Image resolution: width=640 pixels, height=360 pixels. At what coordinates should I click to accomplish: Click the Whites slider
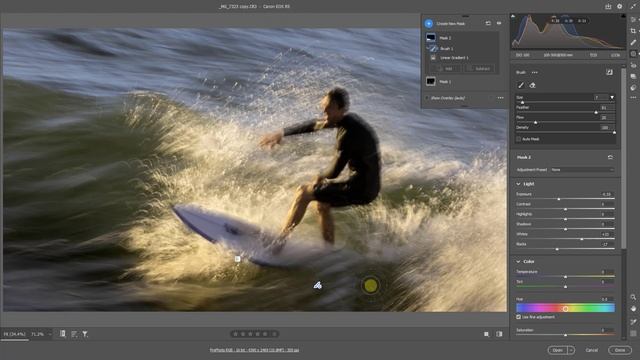[565, 239]
